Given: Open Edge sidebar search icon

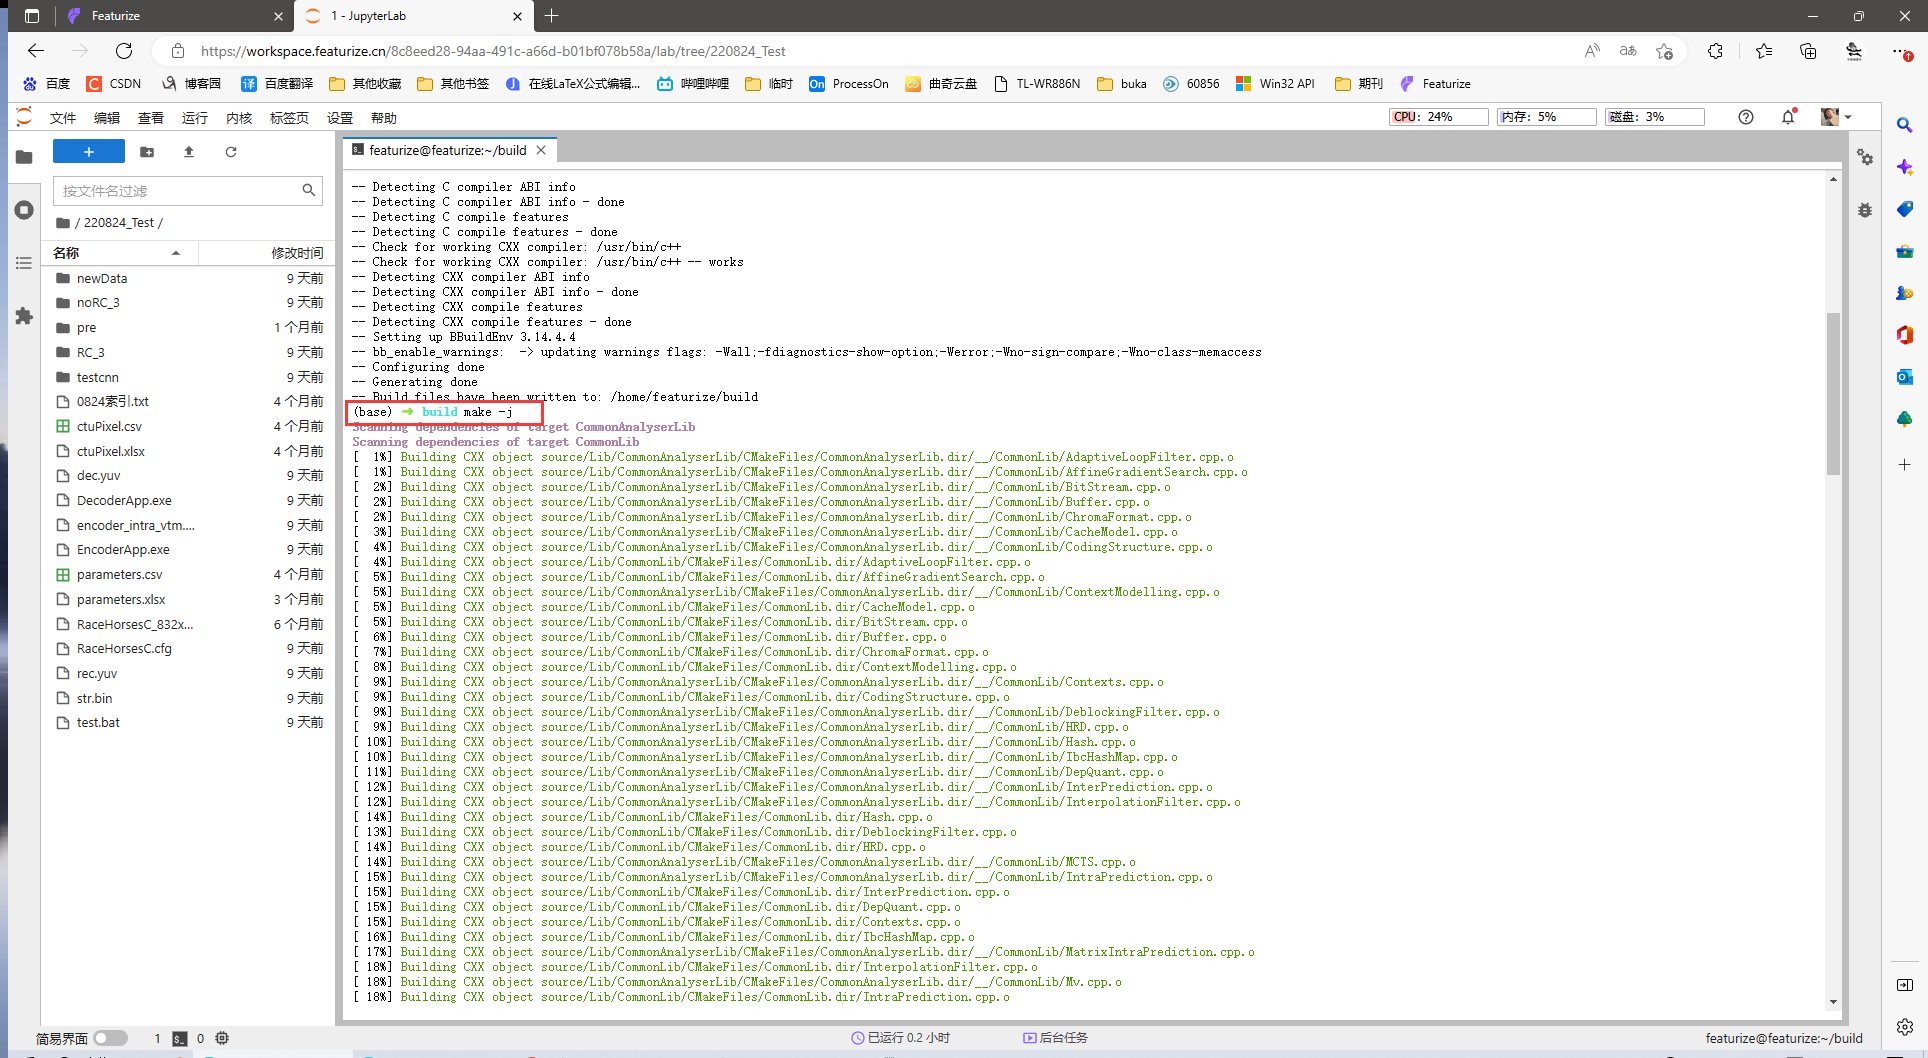Looking at the screenshot, I should pyautogui.click(x=1904, y=125).
